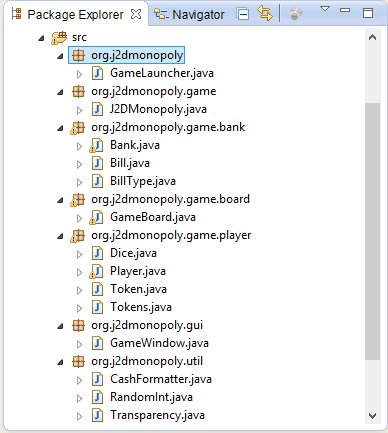Screen dimensions: 388x433
Task: Click the GameLauncher.java file icon
Action: point(97,73)
